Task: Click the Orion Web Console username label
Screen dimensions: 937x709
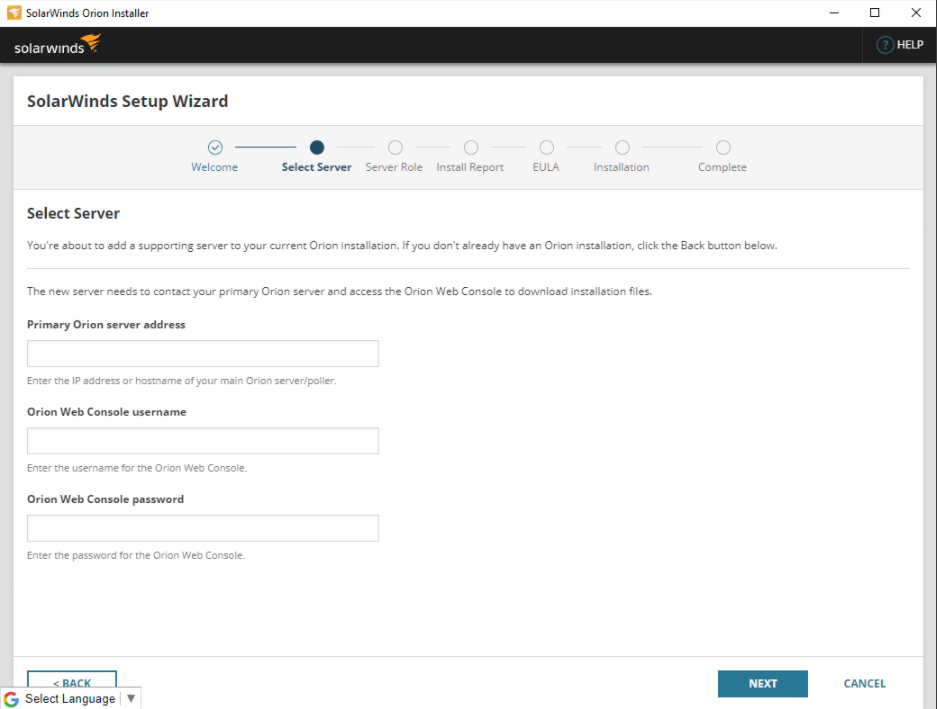Action: [x=106, y=412]
